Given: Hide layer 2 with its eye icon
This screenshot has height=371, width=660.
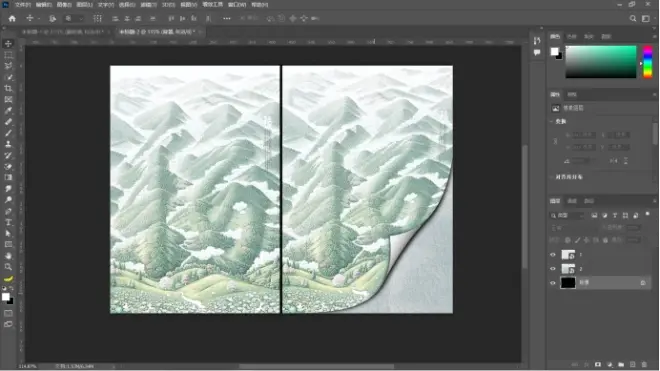Looking at the screenshot, I should [x=553, y=269].
